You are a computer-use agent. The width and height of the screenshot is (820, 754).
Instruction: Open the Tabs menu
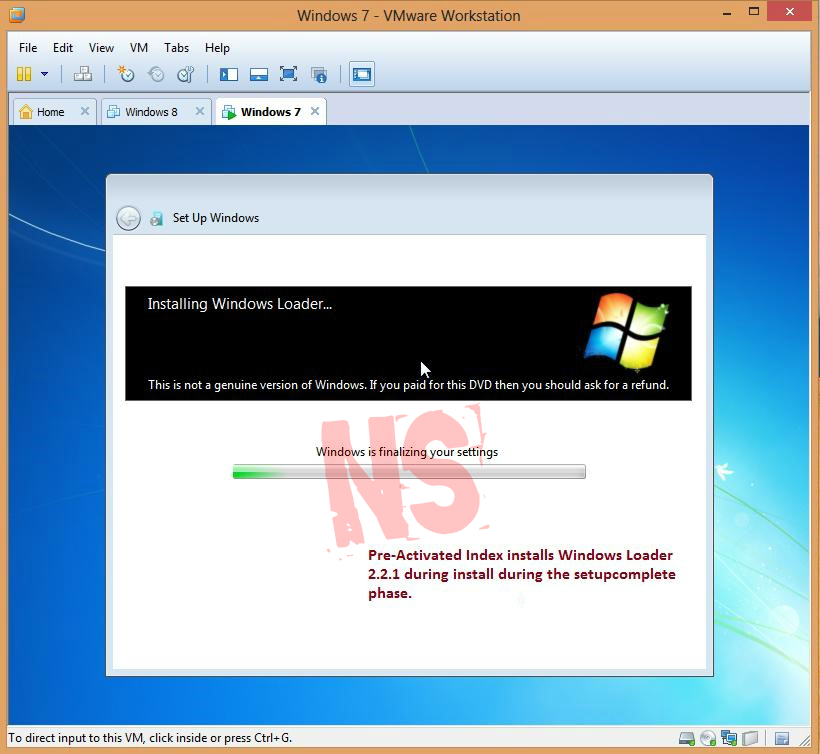tap(176, 47)
